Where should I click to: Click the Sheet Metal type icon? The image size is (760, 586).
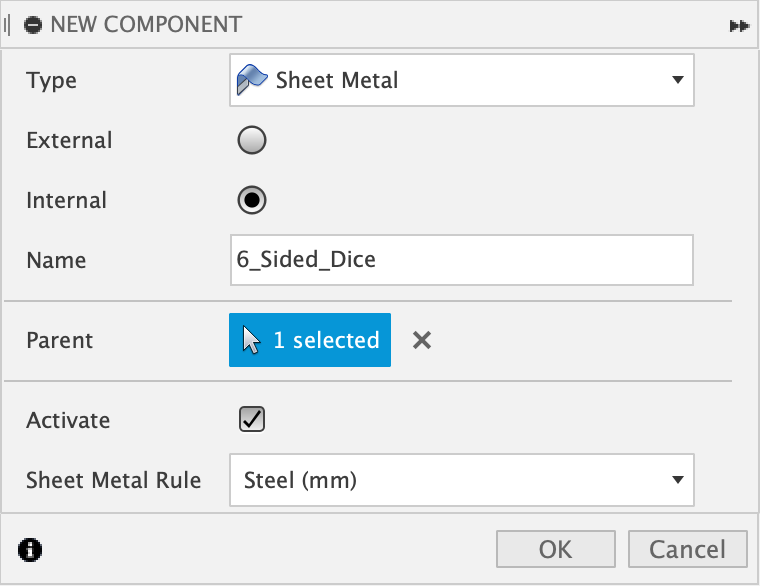click(252, 80)
